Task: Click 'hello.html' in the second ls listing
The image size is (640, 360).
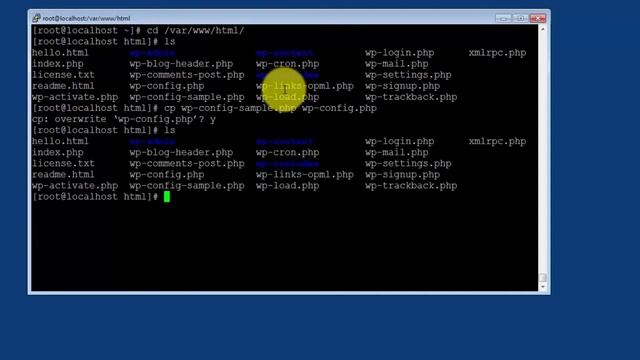Action: tap(60, 141)
